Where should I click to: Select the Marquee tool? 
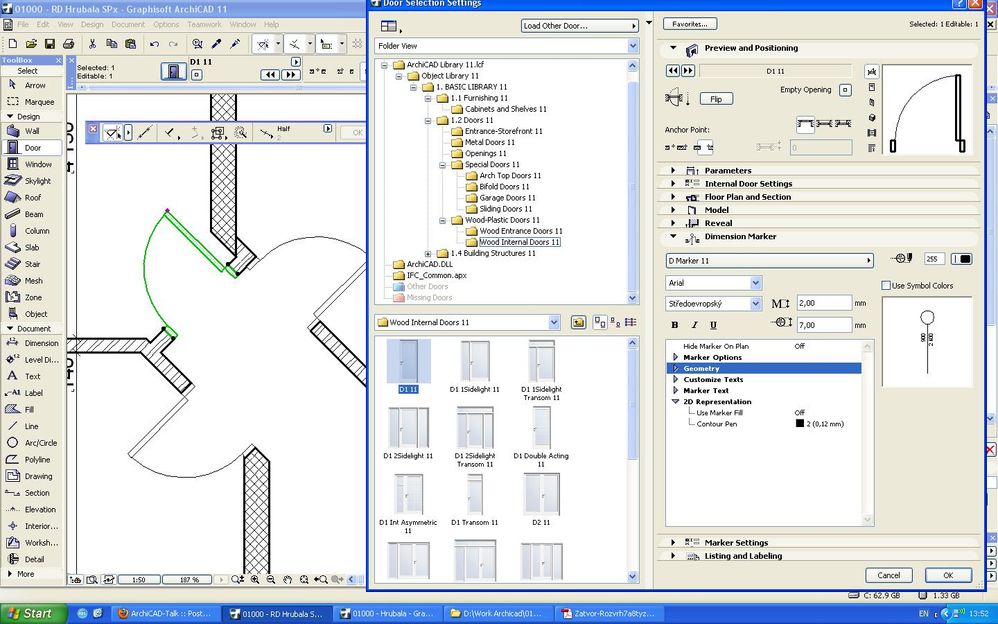tap(31, 101)
